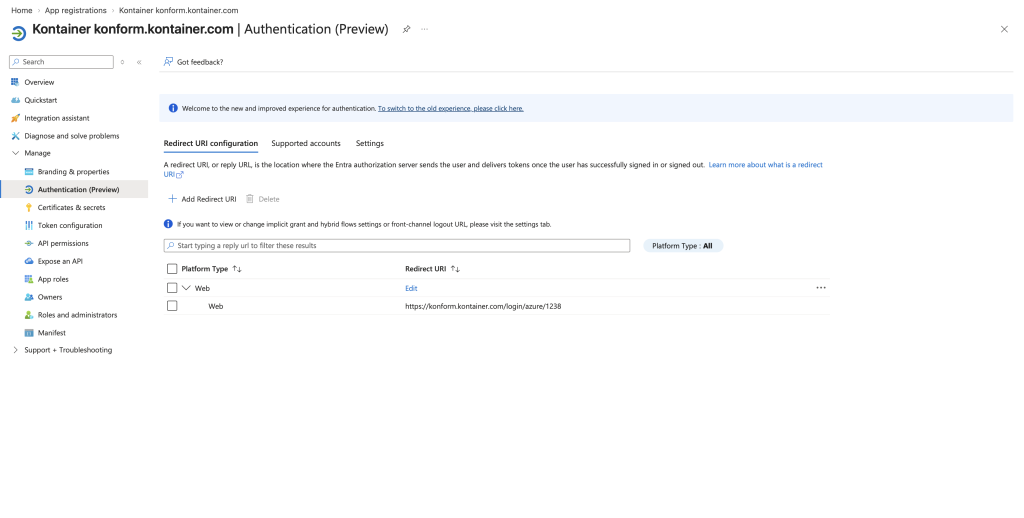Click the up-down arrows beside sidebar search
This screenshot has height=518, width=1024.
[122, 62]
